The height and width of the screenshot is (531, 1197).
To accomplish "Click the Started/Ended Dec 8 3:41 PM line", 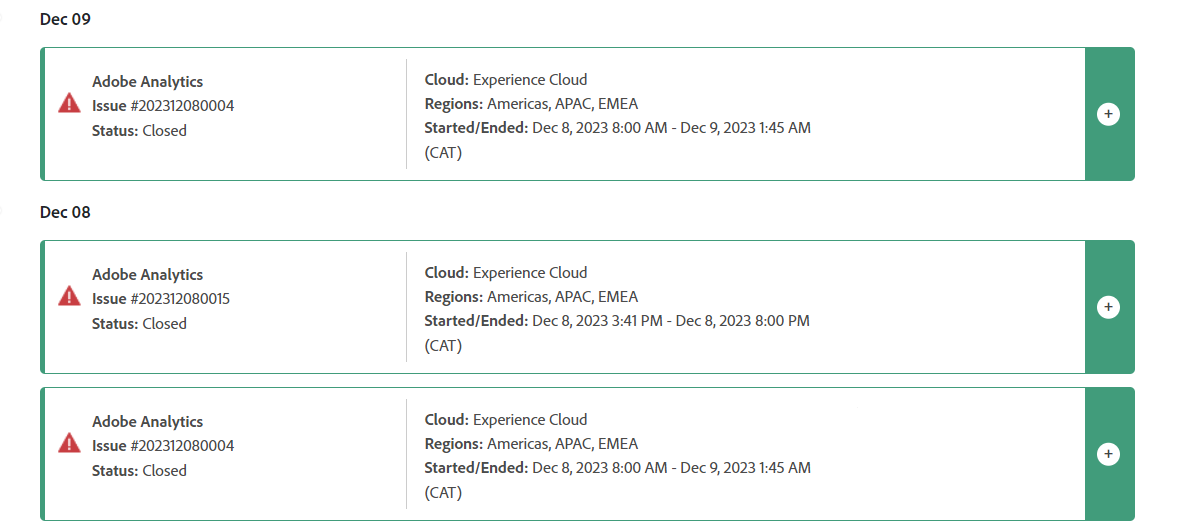I will click(x=617, y=321).
